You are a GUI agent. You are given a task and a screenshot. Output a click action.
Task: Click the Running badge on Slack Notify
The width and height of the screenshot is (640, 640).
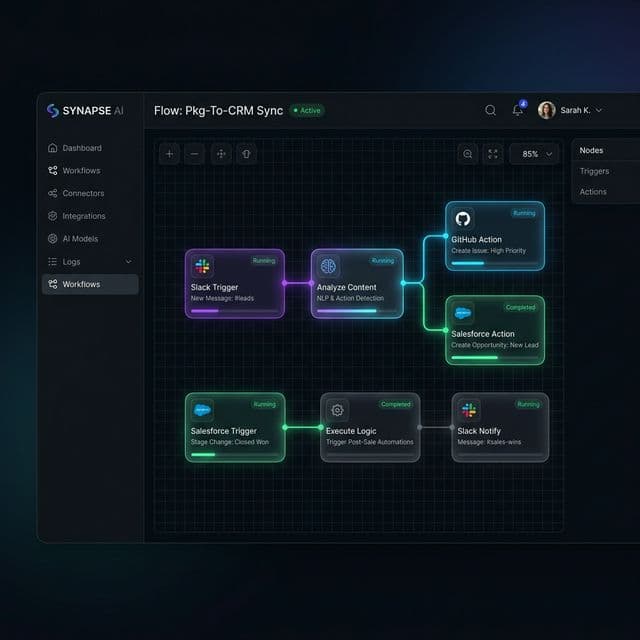[529, 404]
